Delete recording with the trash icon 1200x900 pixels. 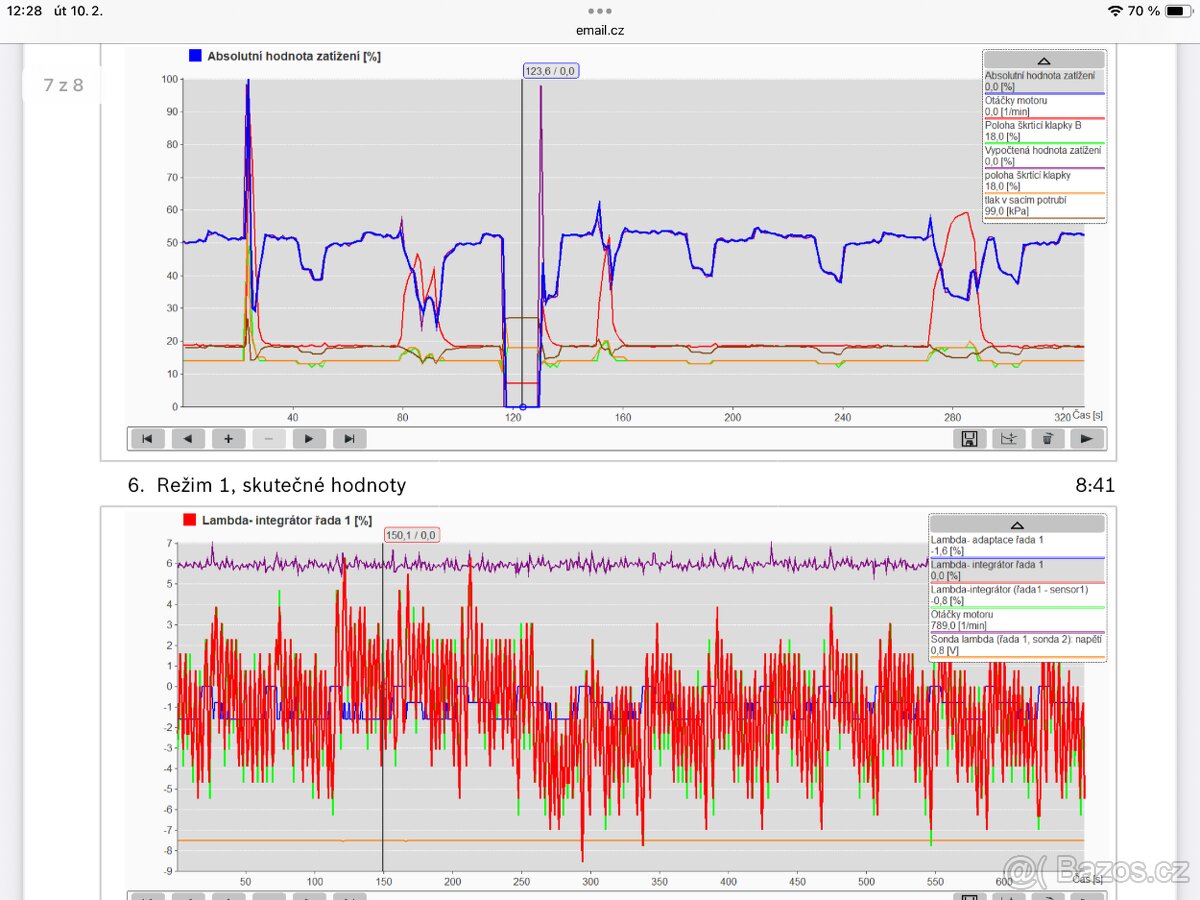pyautogui.click(x=1047, y=438)
